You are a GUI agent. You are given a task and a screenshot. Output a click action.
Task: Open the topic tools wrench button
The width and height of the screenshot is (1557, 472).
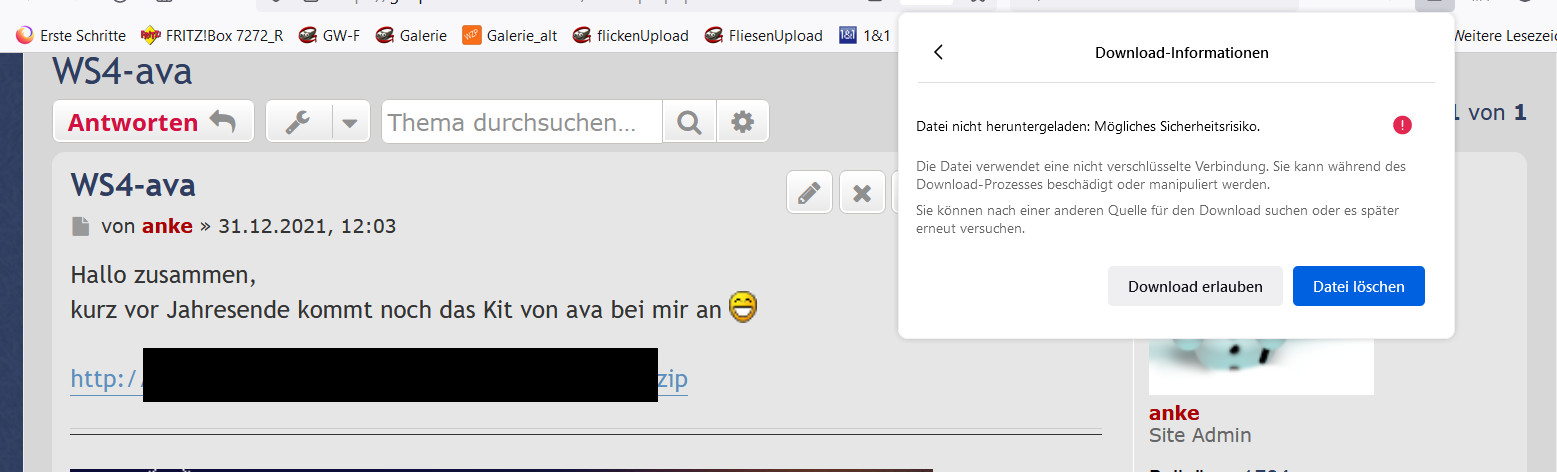[x=298, y=122]
